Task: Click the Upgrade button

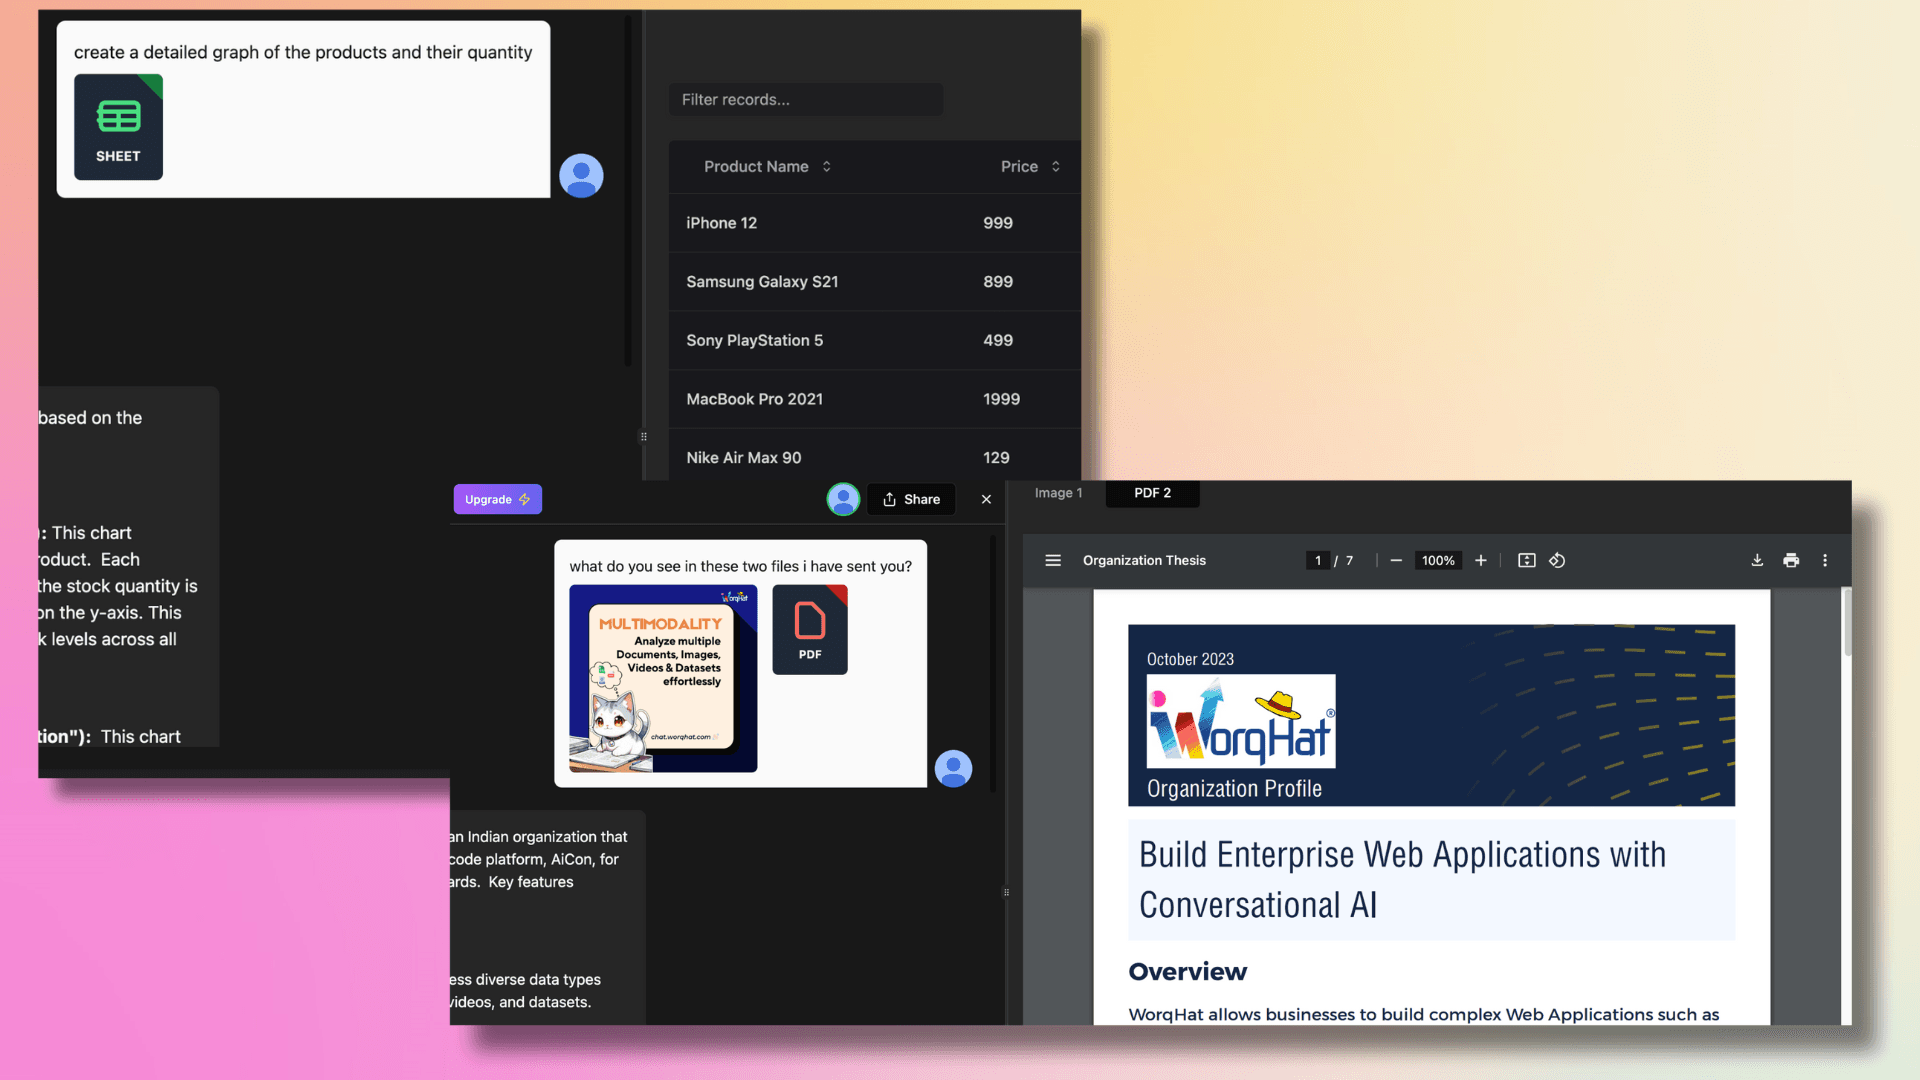Action: pos(497,500)
